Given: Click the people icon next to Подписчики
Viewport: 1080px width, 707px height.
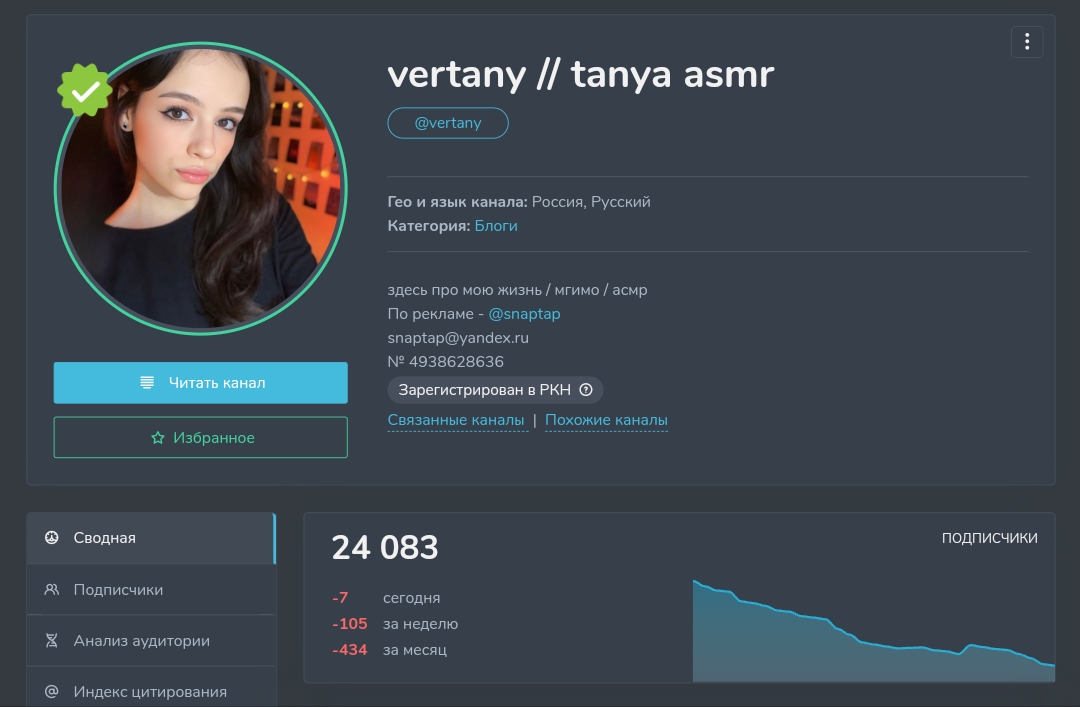Looking at the screenshot, I should [x=52, y=590].
